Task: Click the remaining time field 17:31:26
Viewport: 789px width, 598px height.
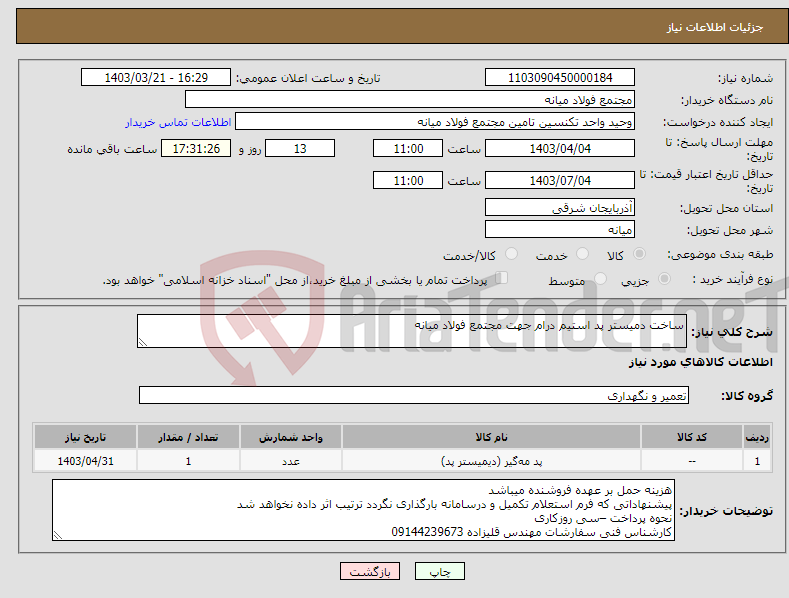Action: [196, 148]
